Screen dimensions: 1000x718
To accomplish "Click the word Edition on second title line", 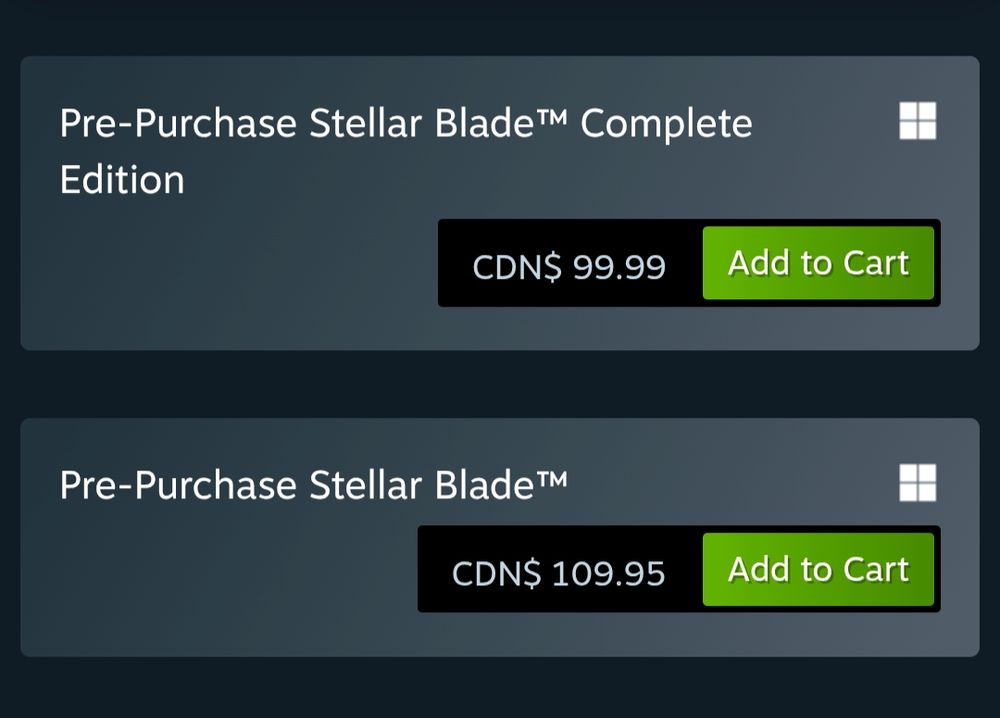I will [122, 179].
